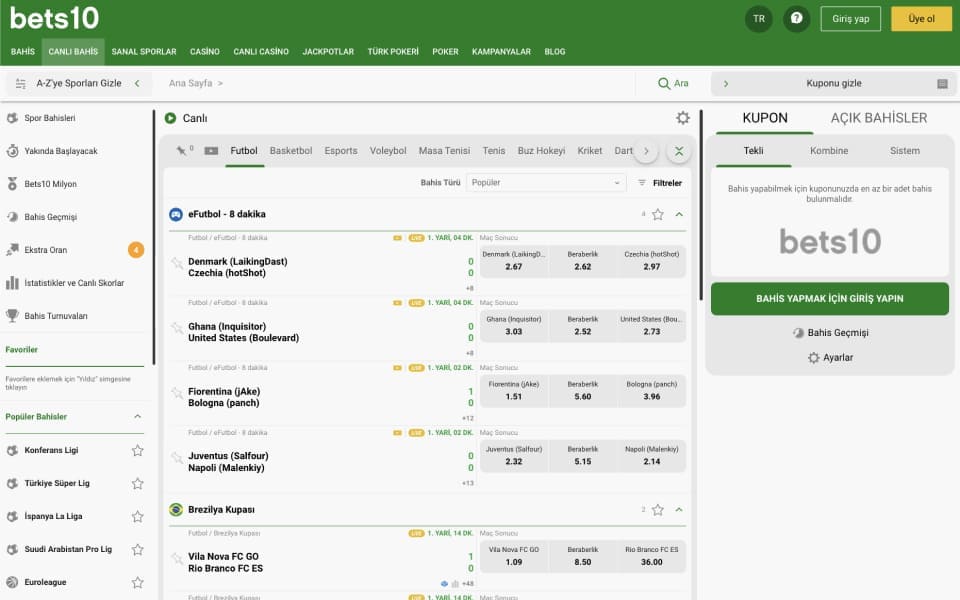Favorite Suudi Arabistan Pro Lig star

click(138, 549)
